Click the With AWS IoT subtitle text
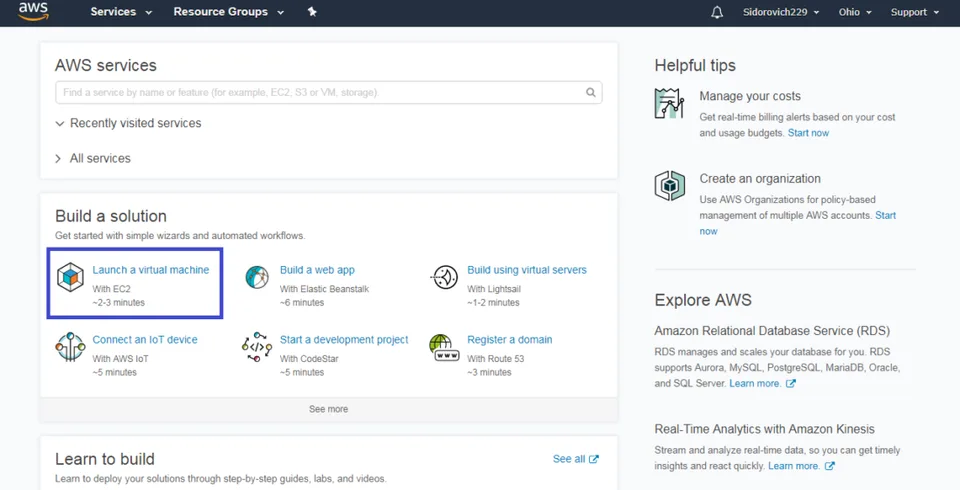This screenshot has width=960, height=490. pos(121,359)
